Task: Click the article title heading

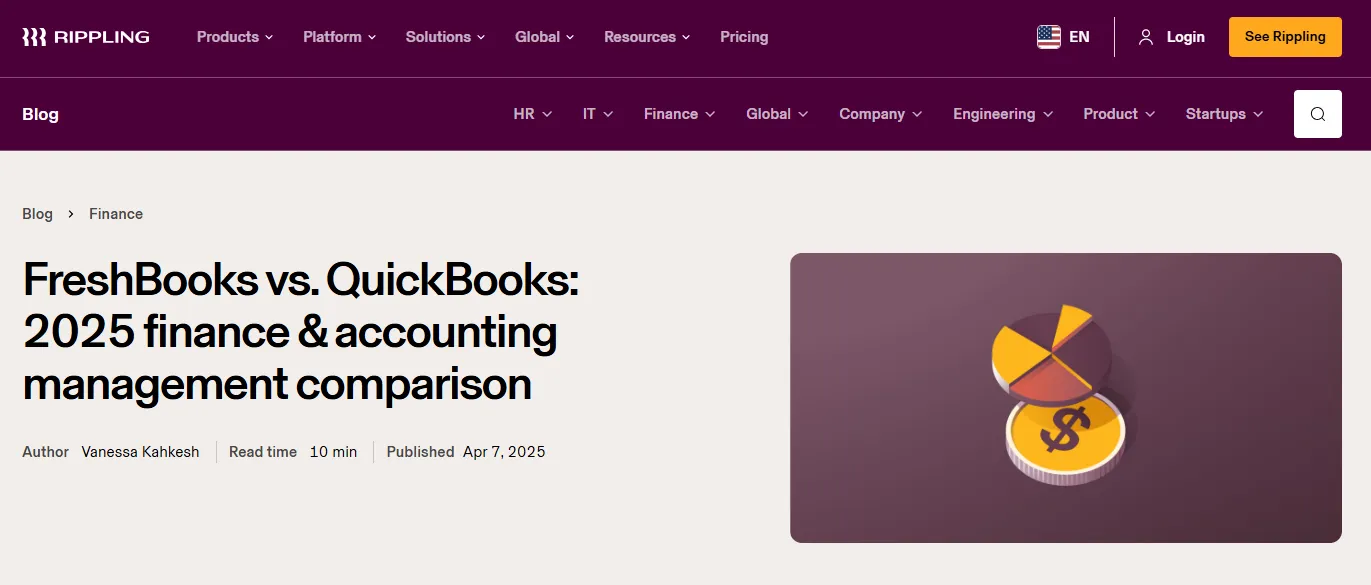Action: tap(301, 332)
